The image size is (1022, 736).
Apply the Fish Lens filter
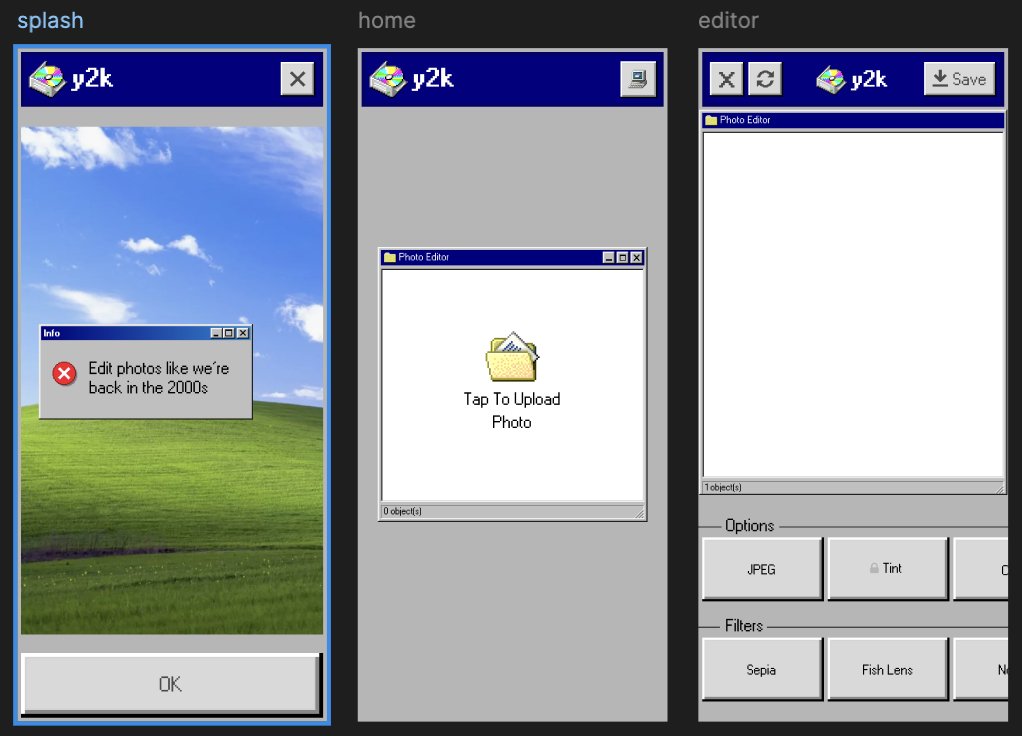(x=887, y=670)
